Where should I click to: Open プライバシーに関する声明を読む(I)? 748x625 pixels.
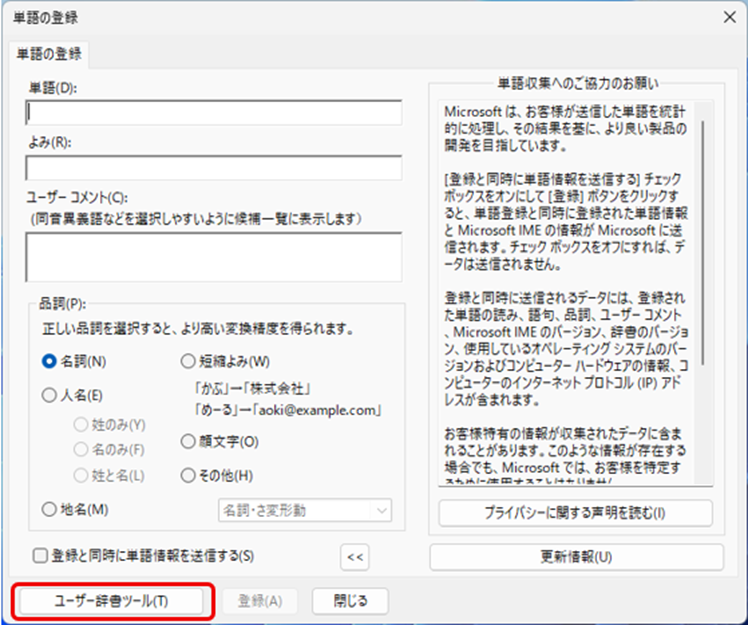575,513
